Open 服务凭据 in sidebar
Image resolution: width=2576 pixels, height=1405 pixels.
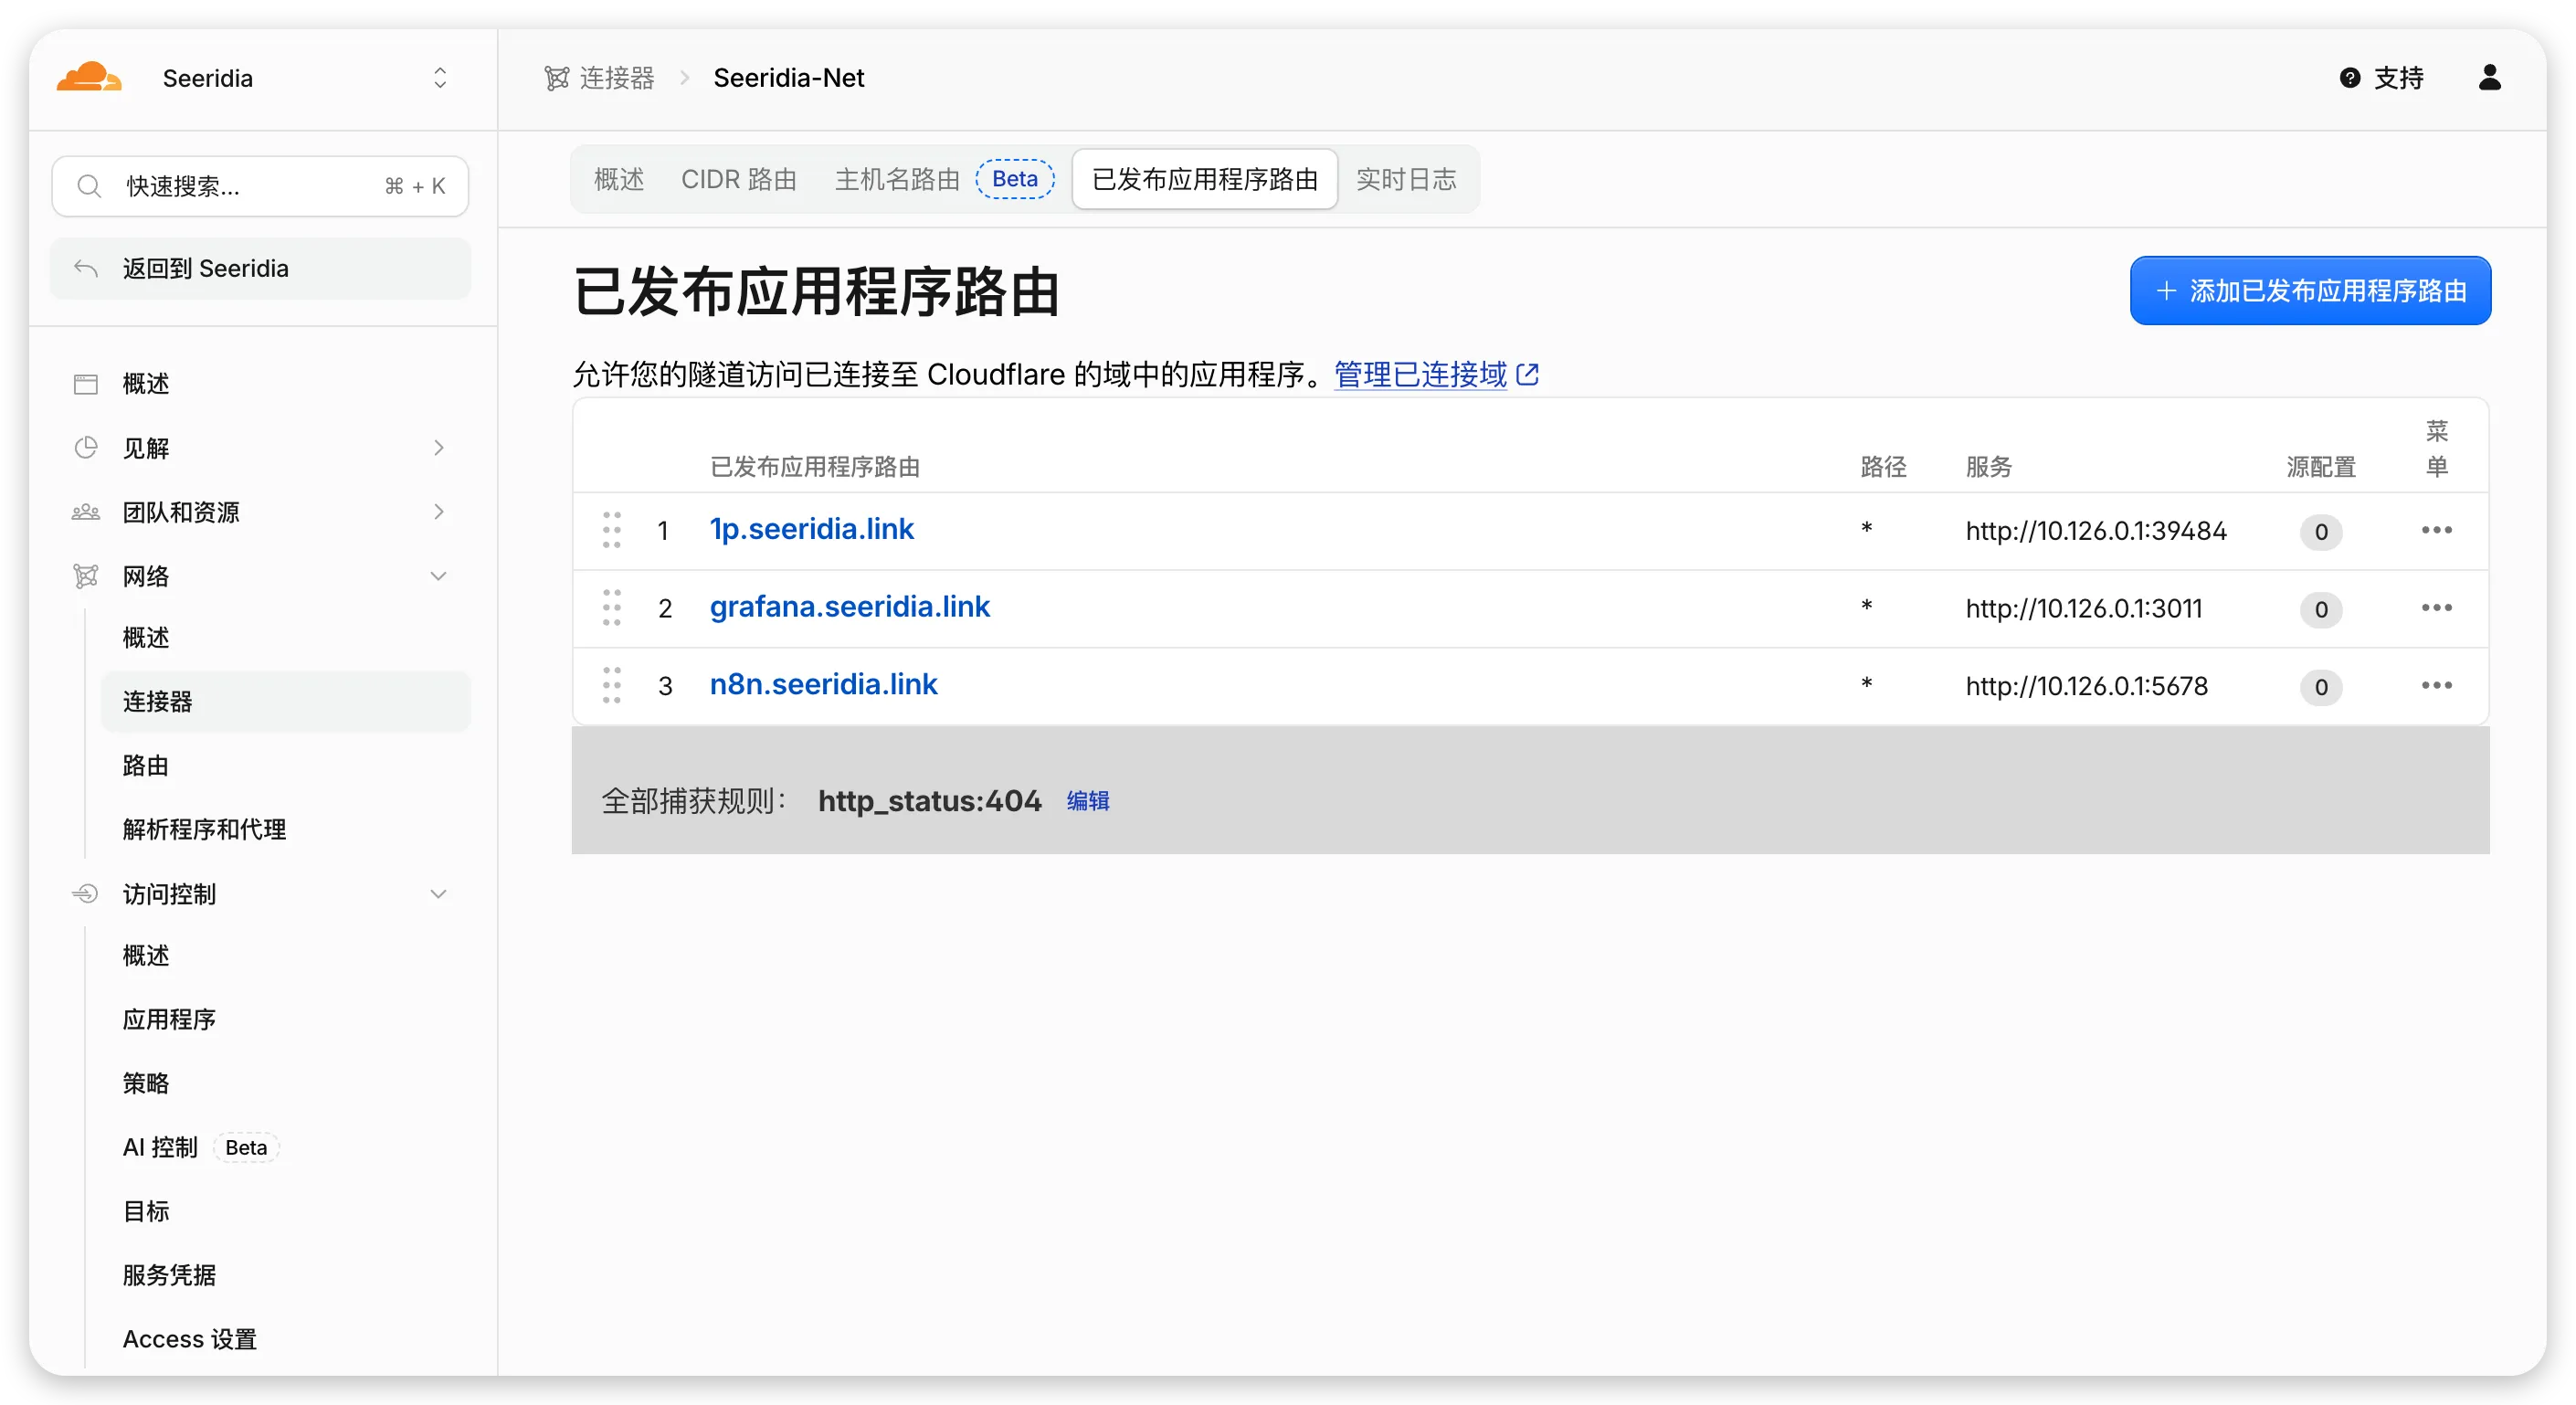click(169, 1276)
